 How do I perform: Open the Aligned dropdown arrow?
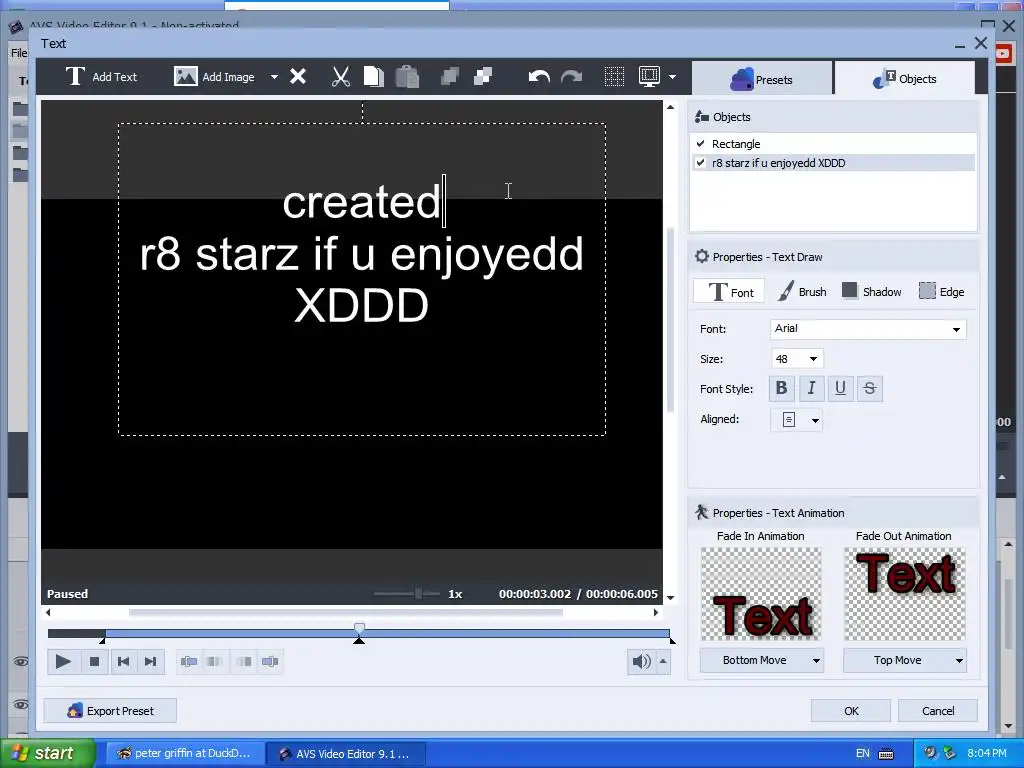pos(815,420)
